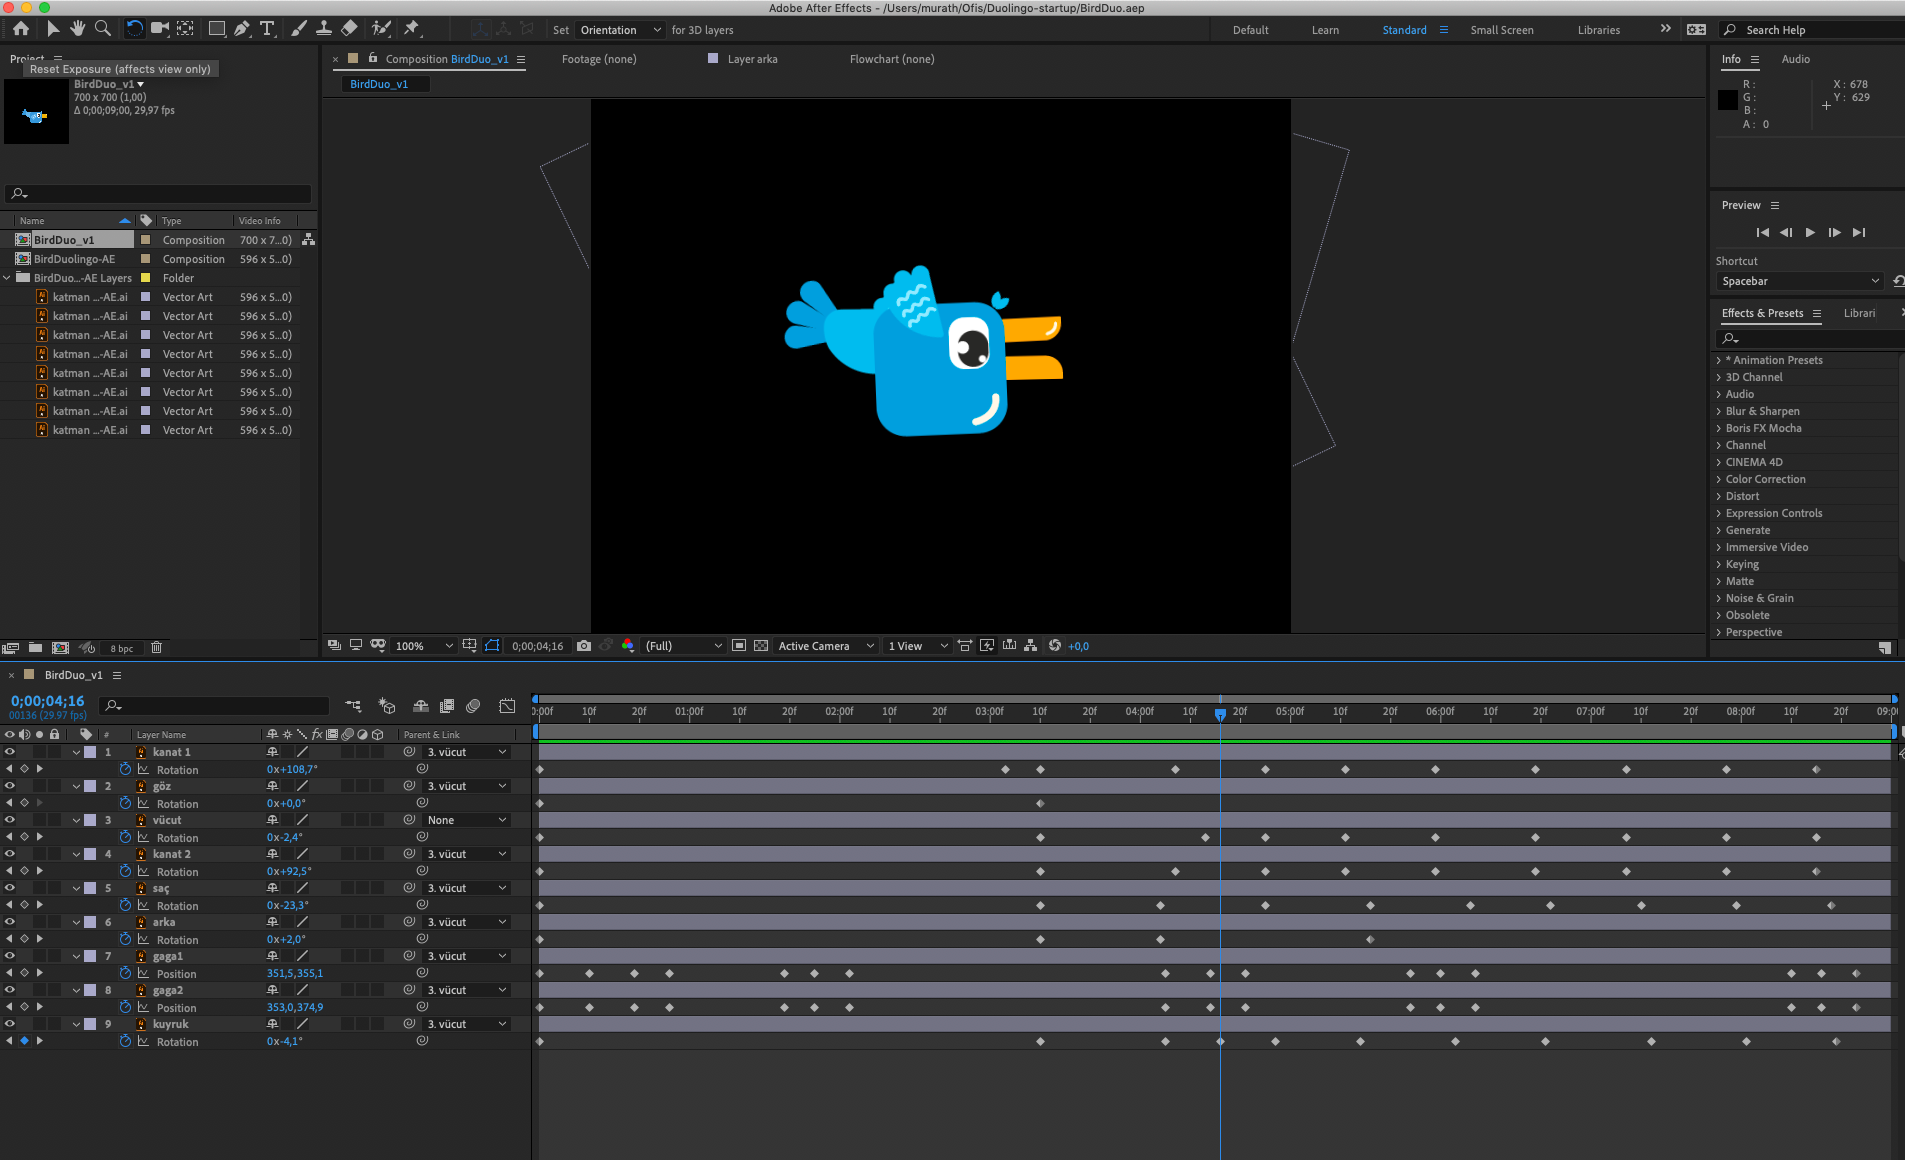
Task: Open the Audio panel tab
Action: pyautogui.click(x=1795, y=59)
